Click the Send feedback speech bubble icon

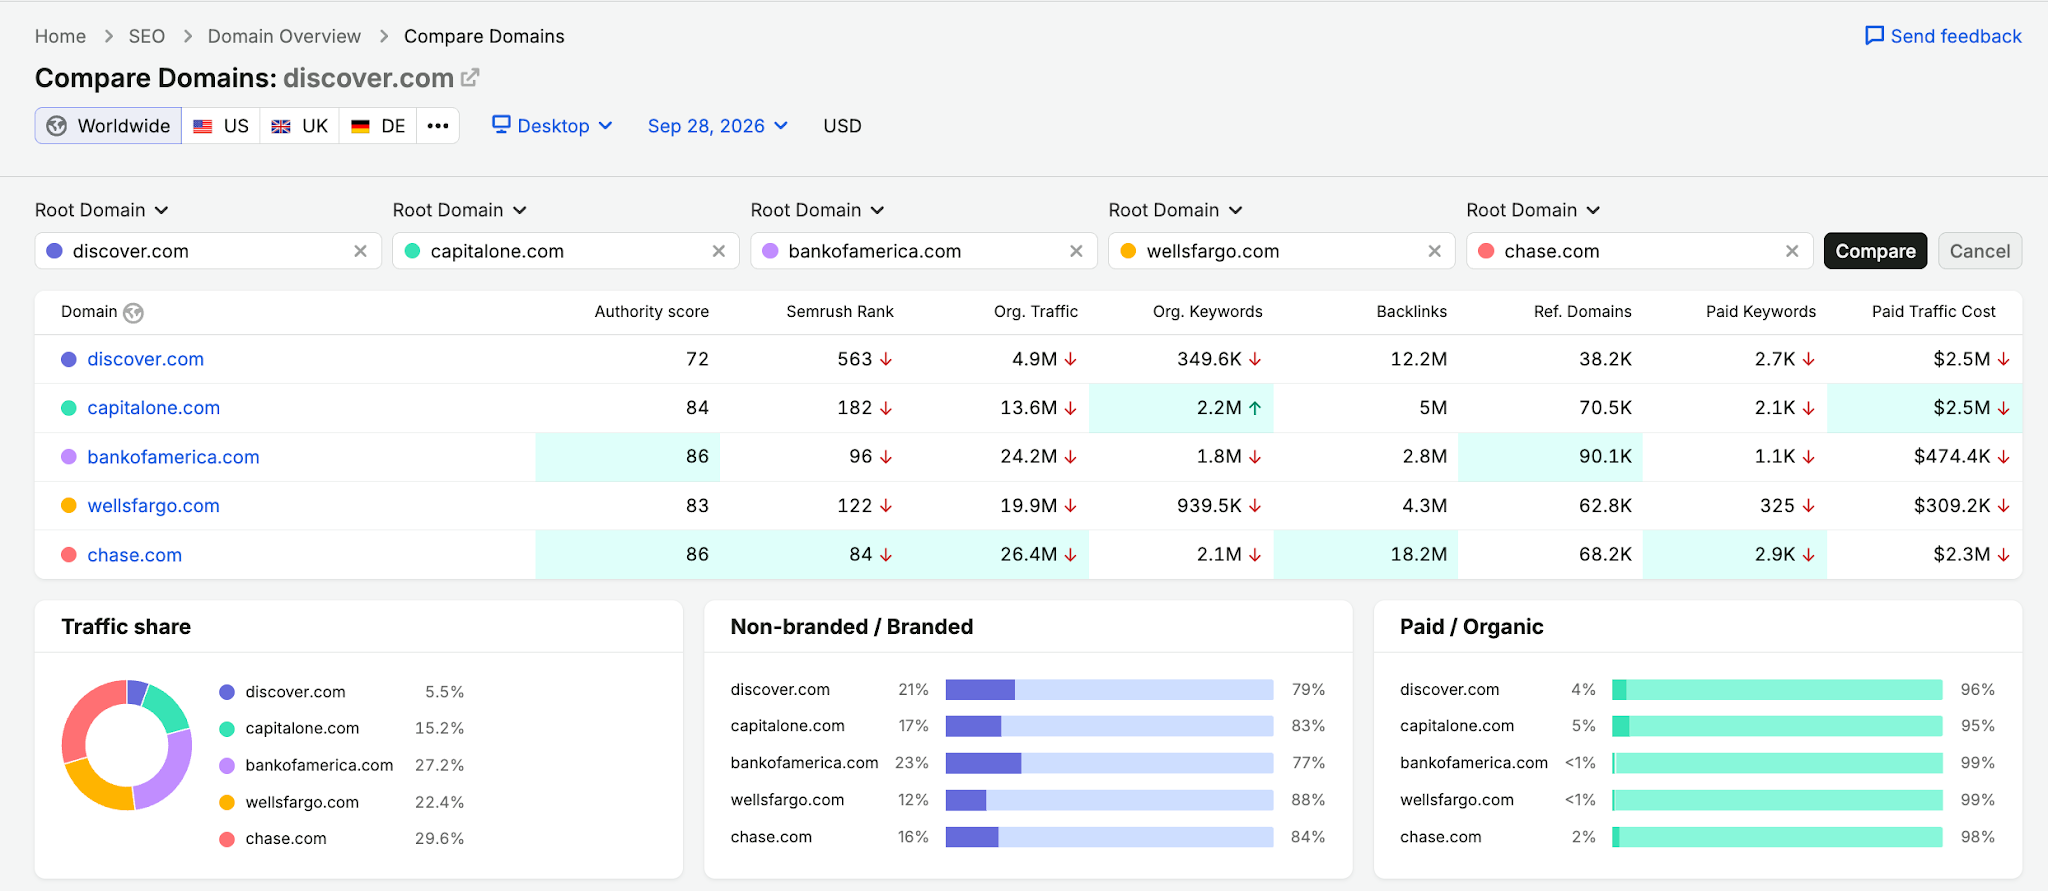[1874, 36]
